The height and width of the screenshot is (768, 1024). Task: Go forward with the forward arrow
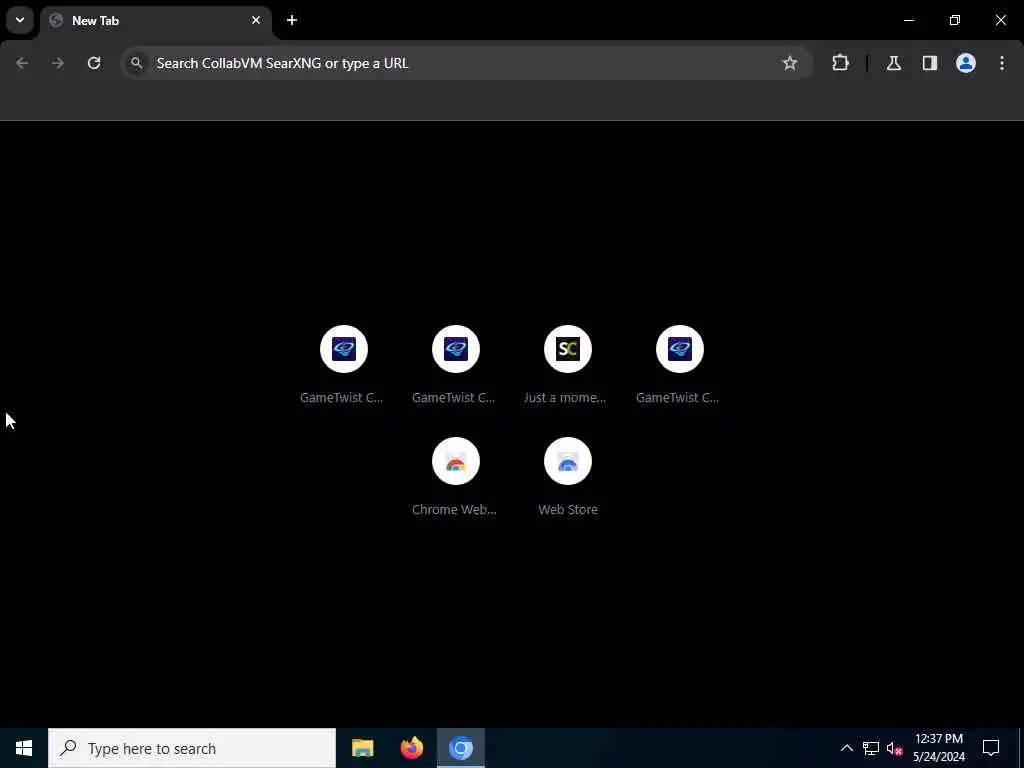pyautogui.click(x=58, y=63)
